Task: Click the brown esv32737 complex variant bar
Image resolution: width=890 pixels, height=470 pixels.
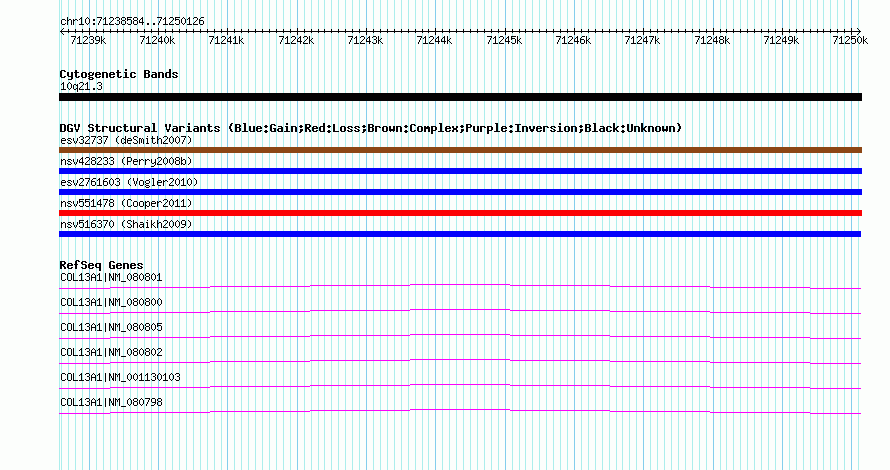Action: (x=460, y=150)
